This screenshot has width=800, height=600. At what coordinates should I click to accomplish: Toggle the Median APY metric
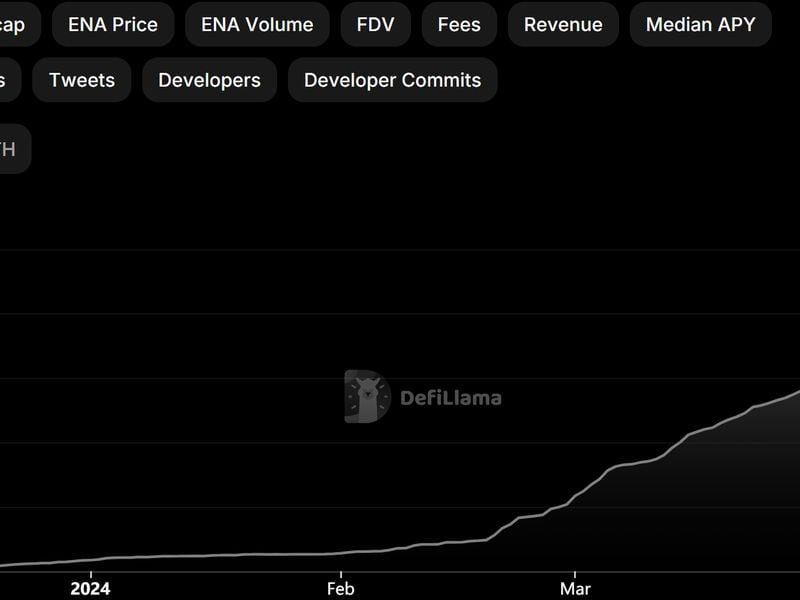[699, 24]
